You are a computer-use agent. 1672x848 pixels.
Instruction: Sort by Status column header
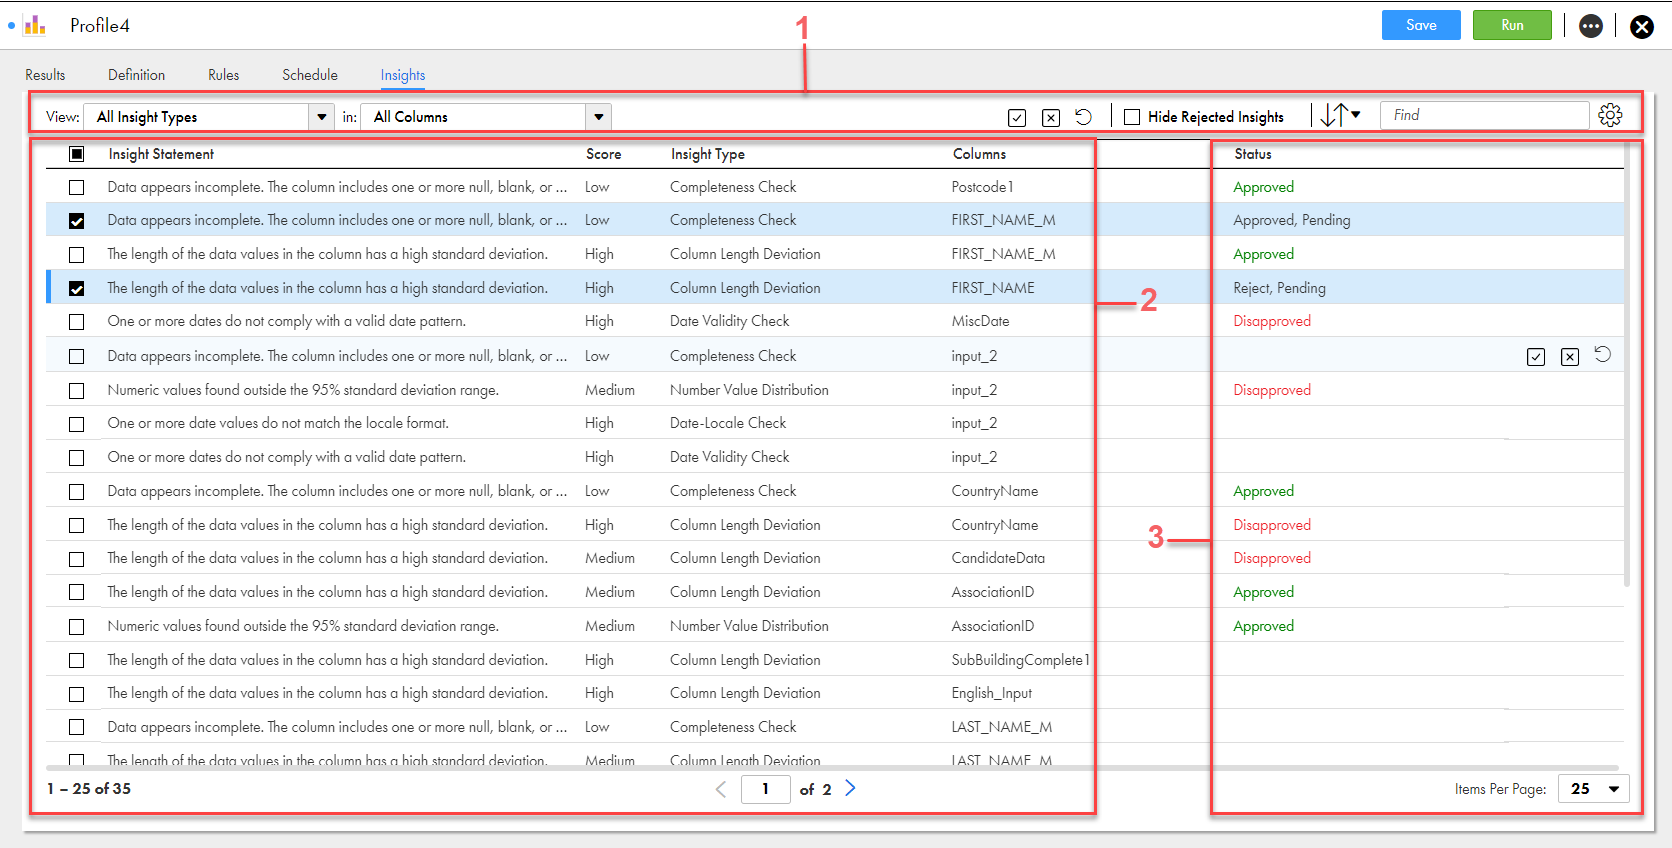[x=1253, y=154]
